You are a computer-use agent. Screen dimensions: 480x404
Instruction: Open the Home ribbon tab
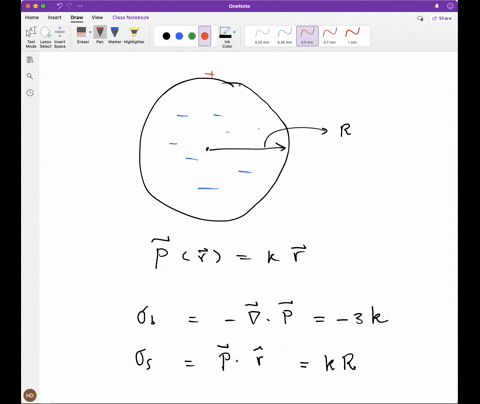[32, 17]
